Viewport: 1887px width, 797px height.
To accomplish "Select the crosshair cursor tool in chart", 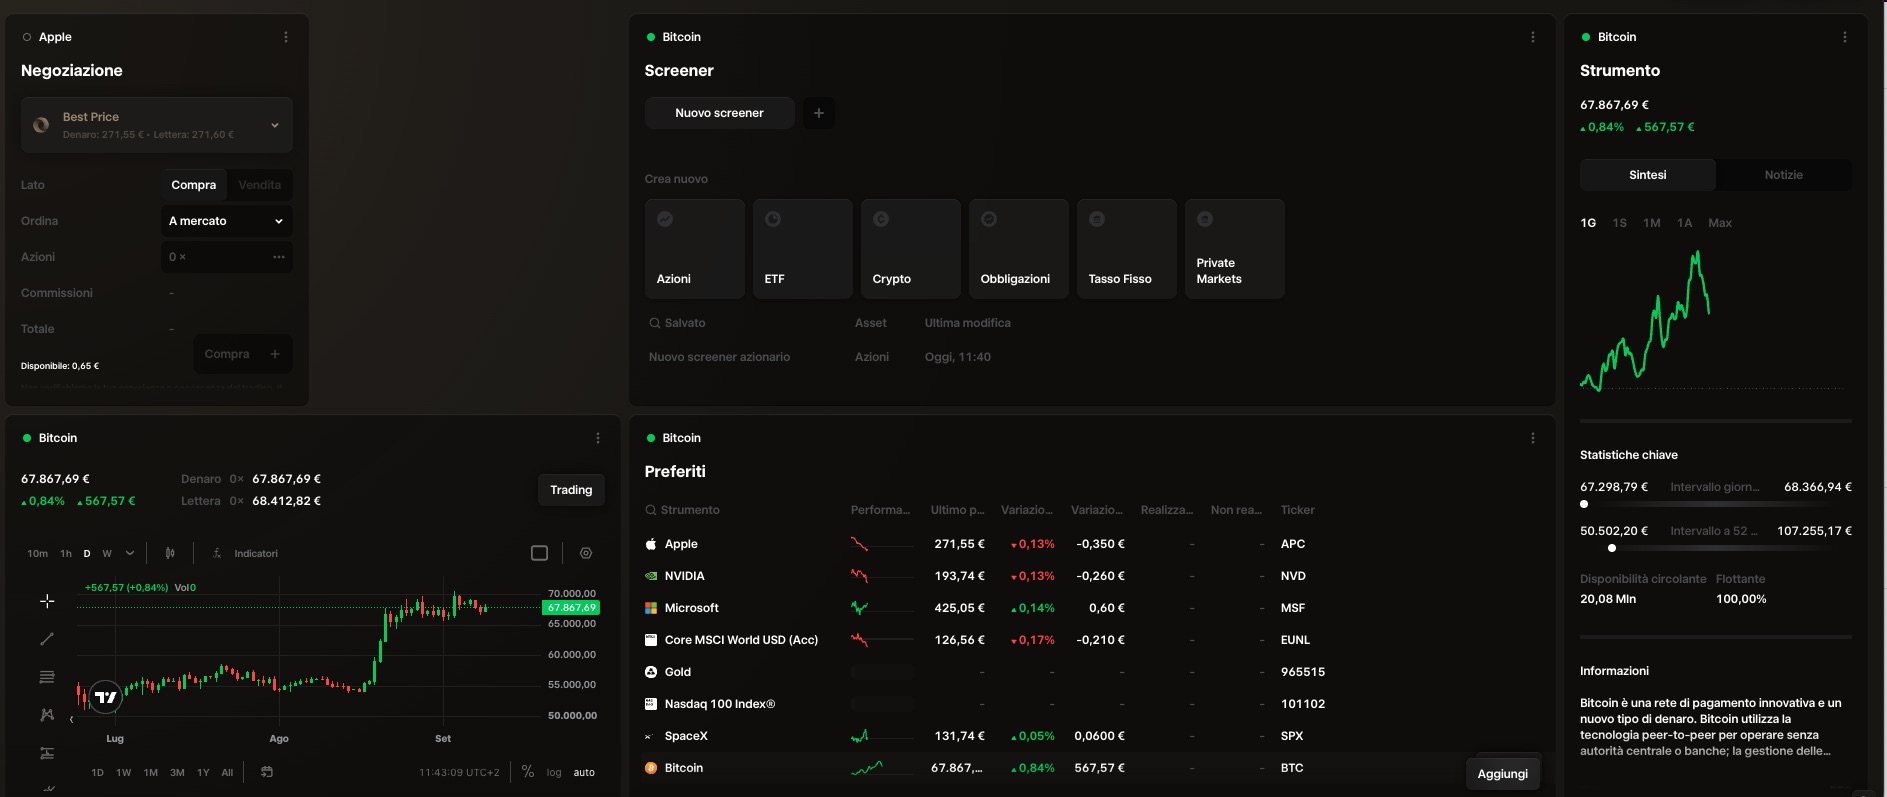I will click(x=47, y=601).
